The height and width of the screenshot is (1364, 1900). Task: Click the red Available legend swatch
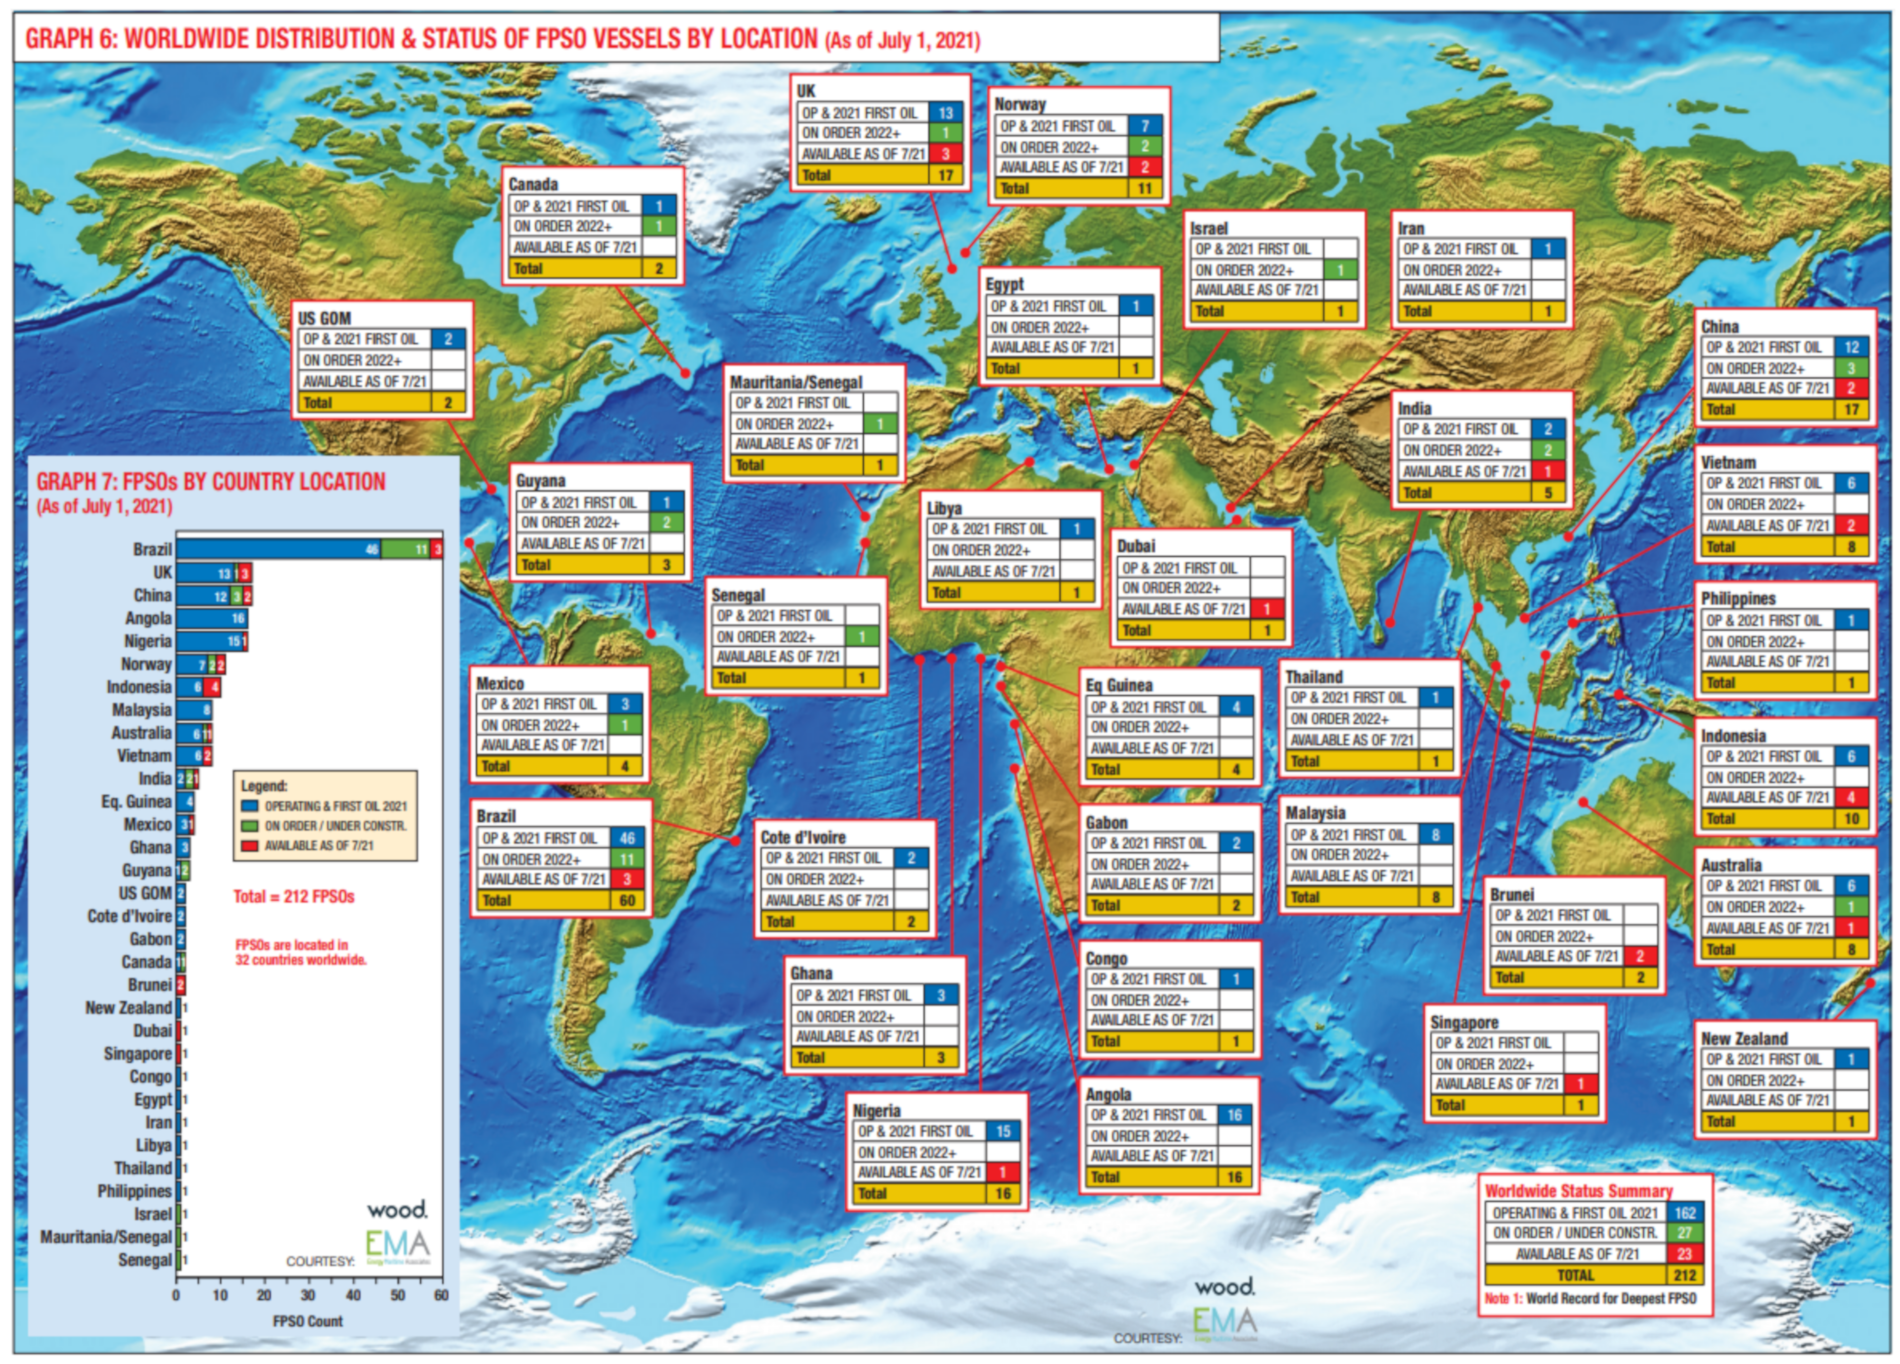tap(249, 846)
